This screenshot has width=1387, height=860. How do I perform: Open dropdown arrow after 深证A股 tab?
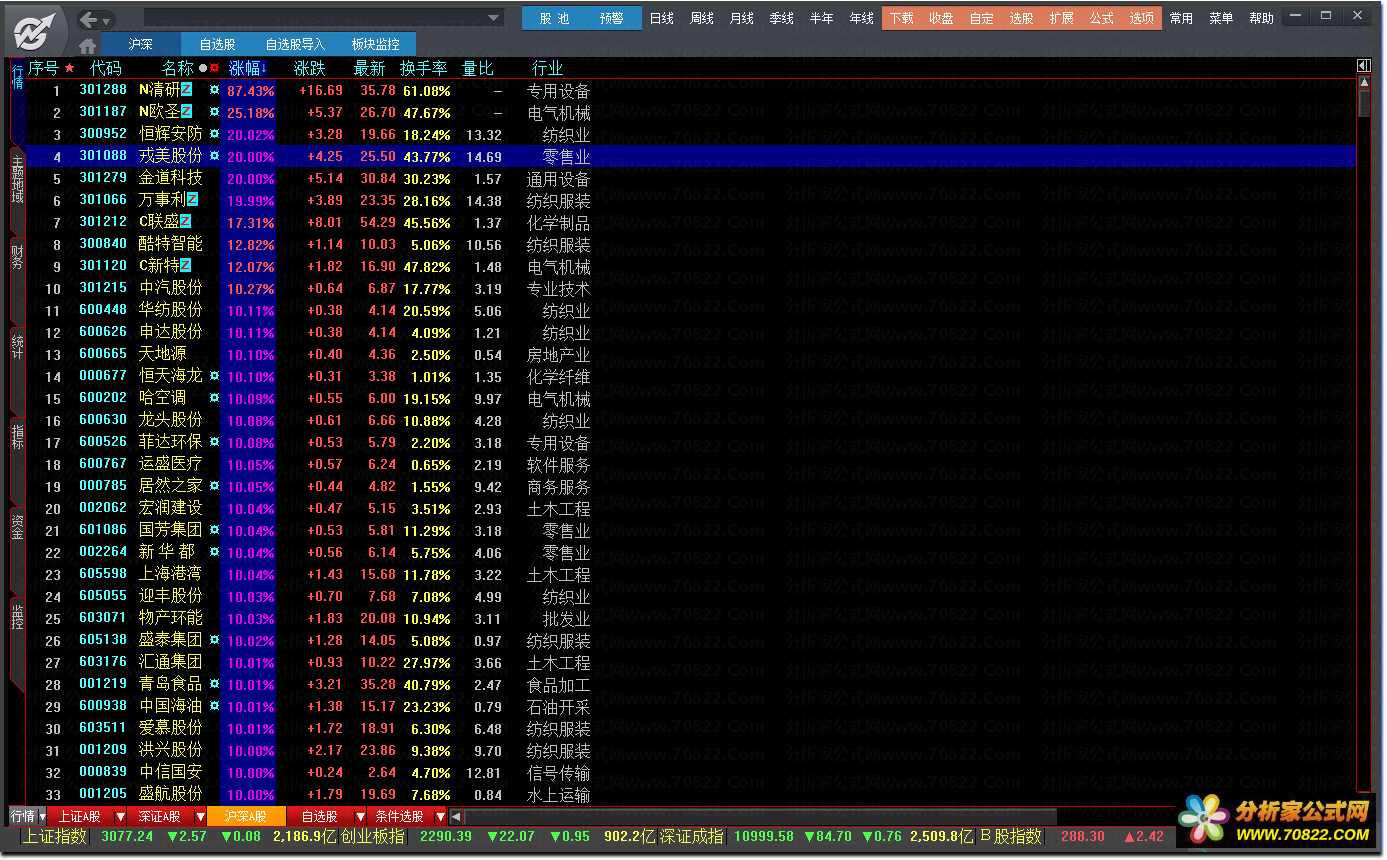200,817
